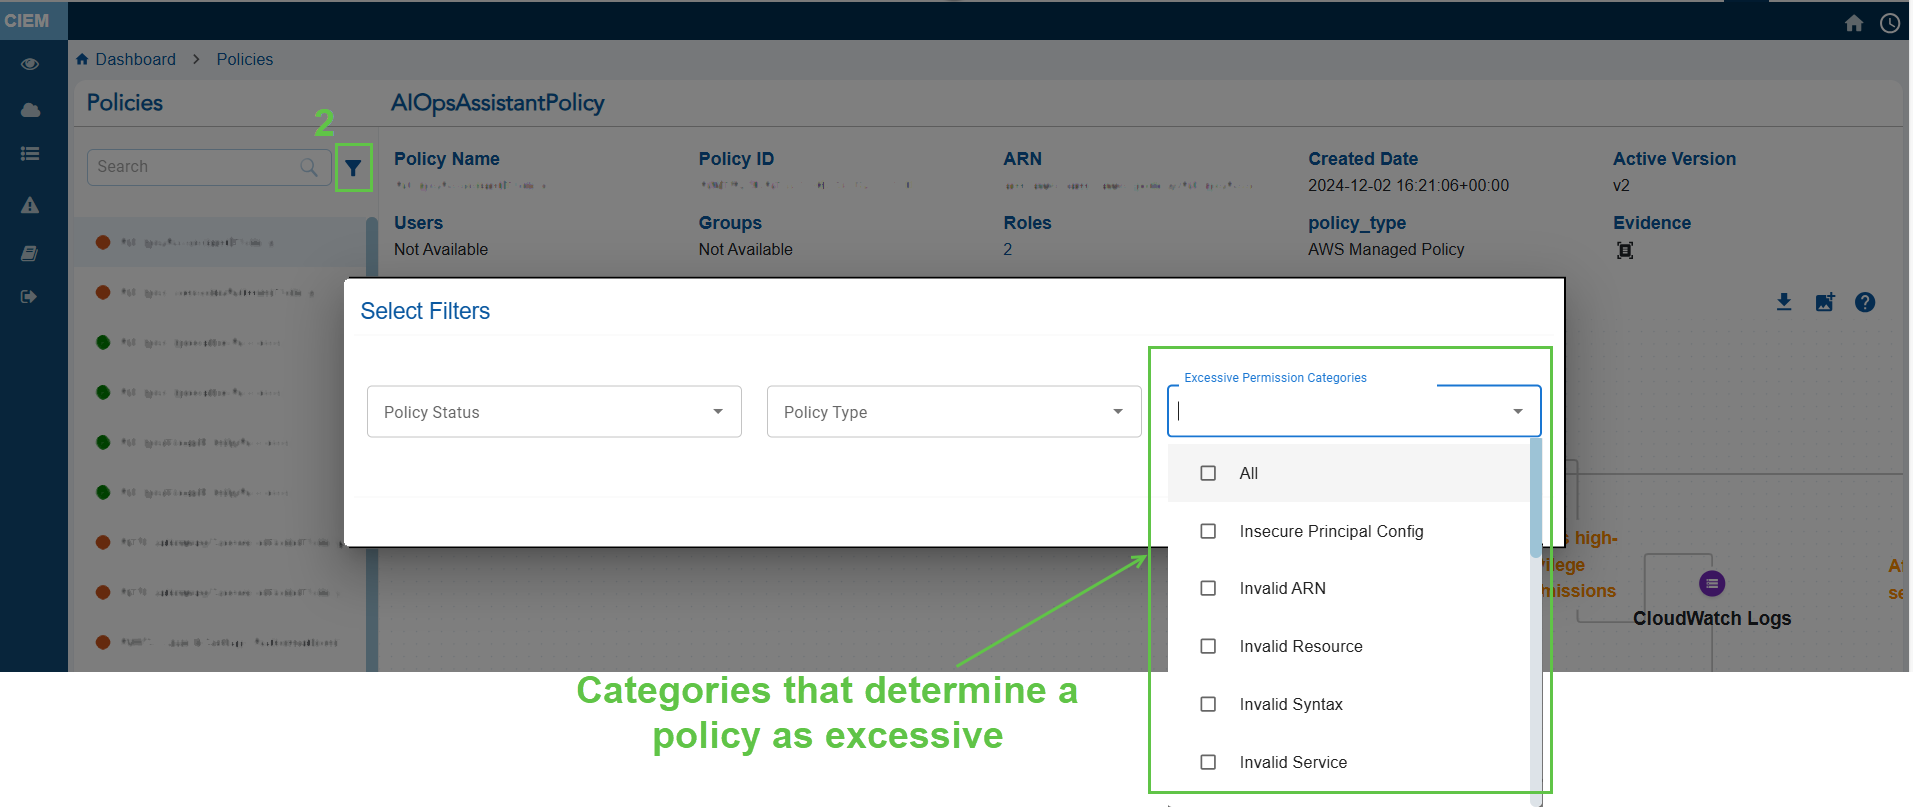Click the home icon in top bar
Screen dimensions: 1913x807
[x=1853, y=23]
